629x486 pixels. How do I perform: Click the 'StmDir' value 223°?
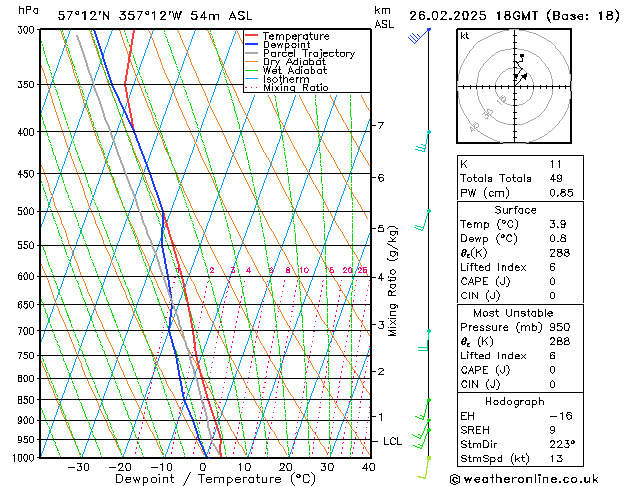[x=562, y=445]
